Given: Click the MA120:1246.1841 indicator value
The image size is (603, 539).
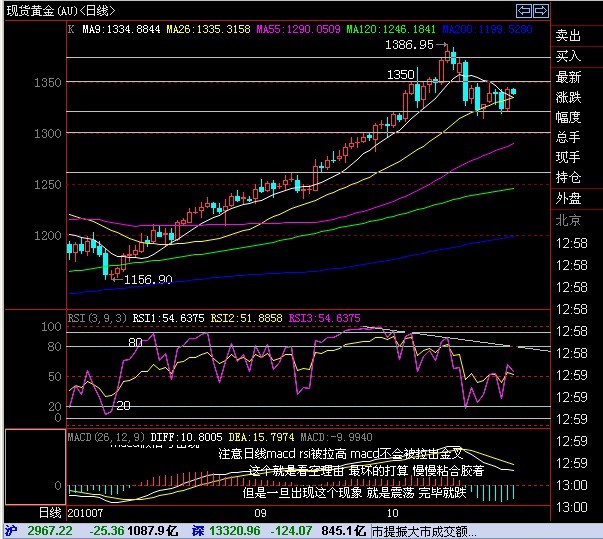Looking at the screenshot, I should pos(391,29).
